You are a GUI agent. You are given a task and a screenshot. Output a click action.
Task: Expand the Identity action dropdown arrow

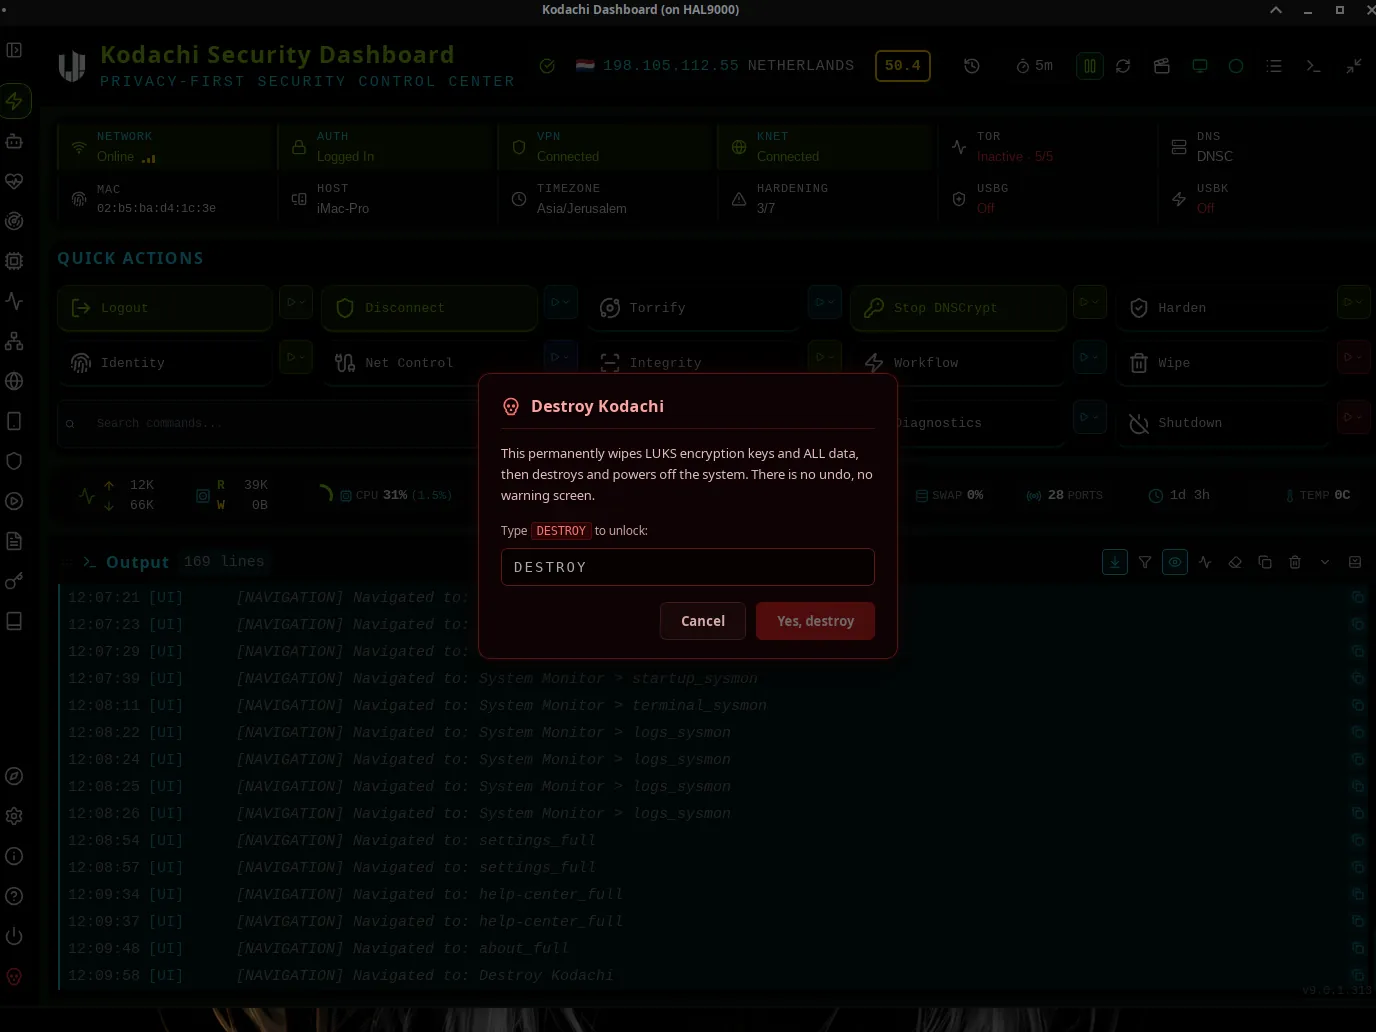[x=296, y=357]
